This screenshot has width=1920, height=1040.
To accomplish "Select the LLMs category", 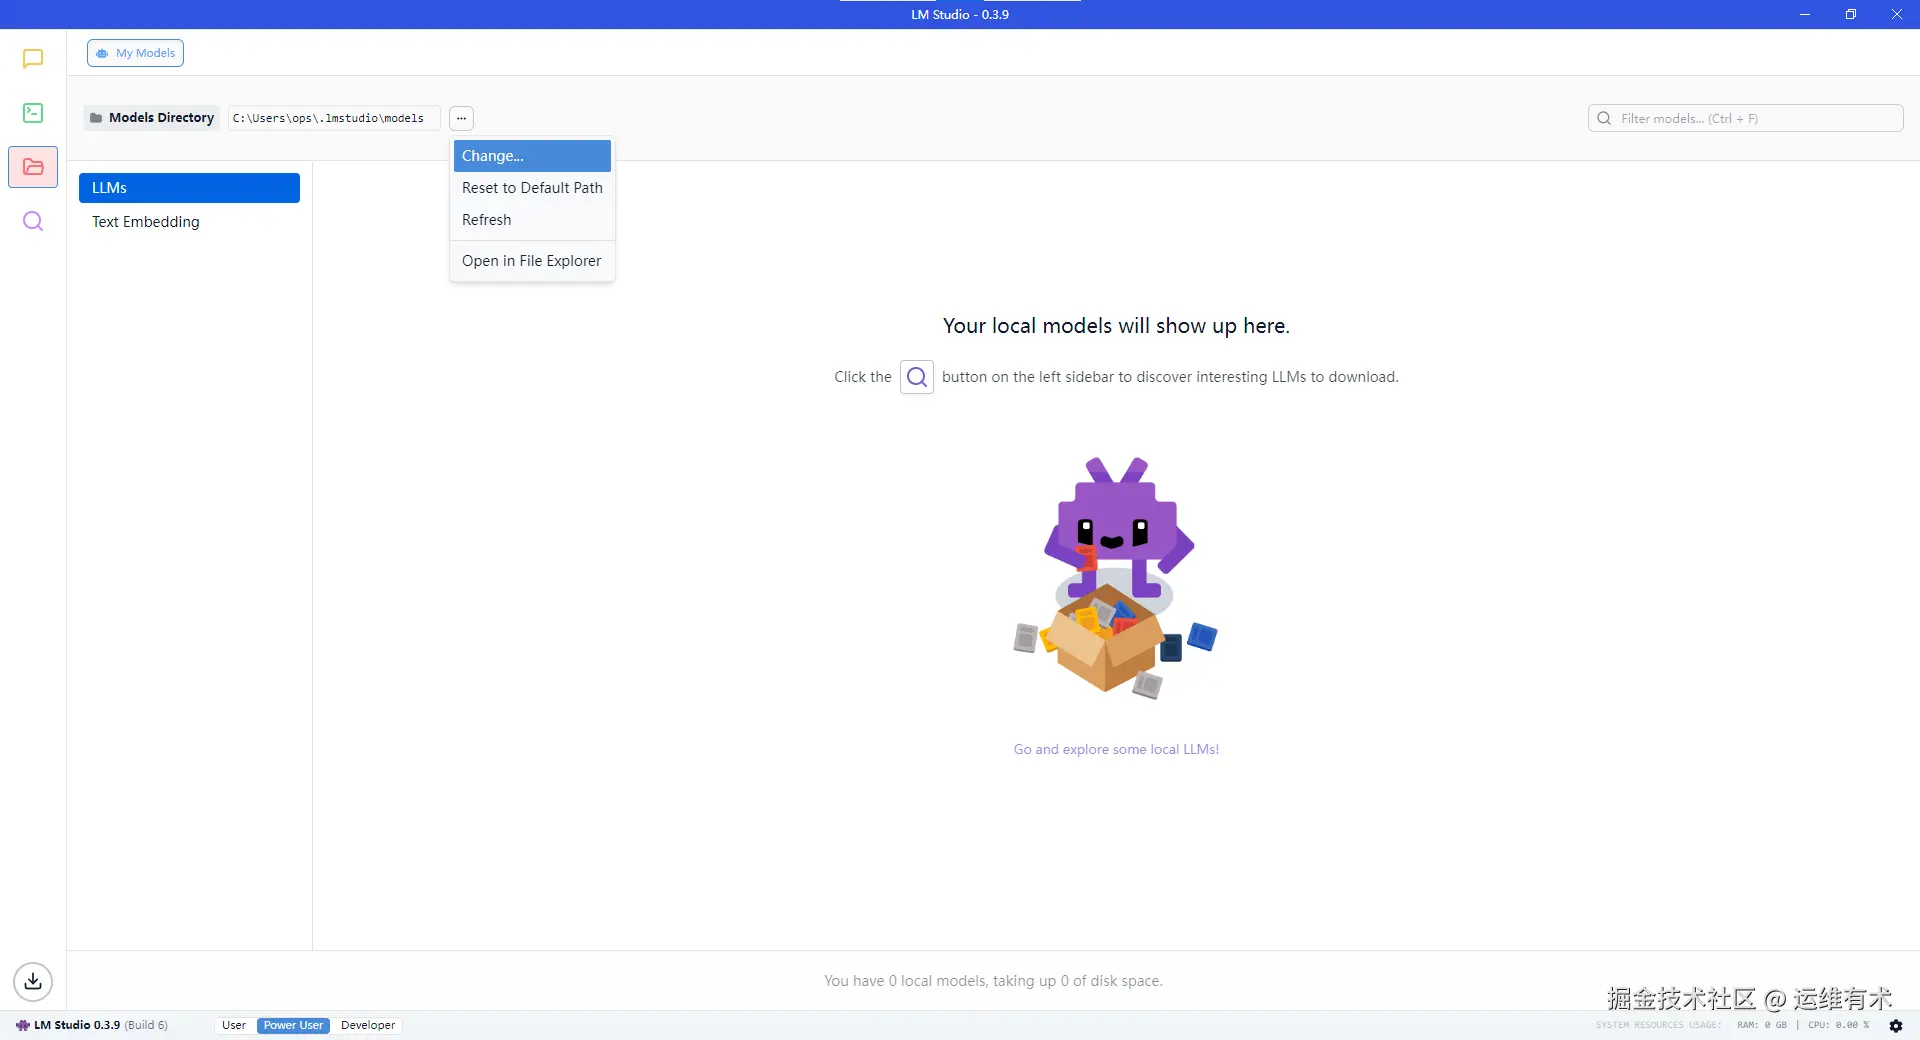I will click(x=189, y=188).
